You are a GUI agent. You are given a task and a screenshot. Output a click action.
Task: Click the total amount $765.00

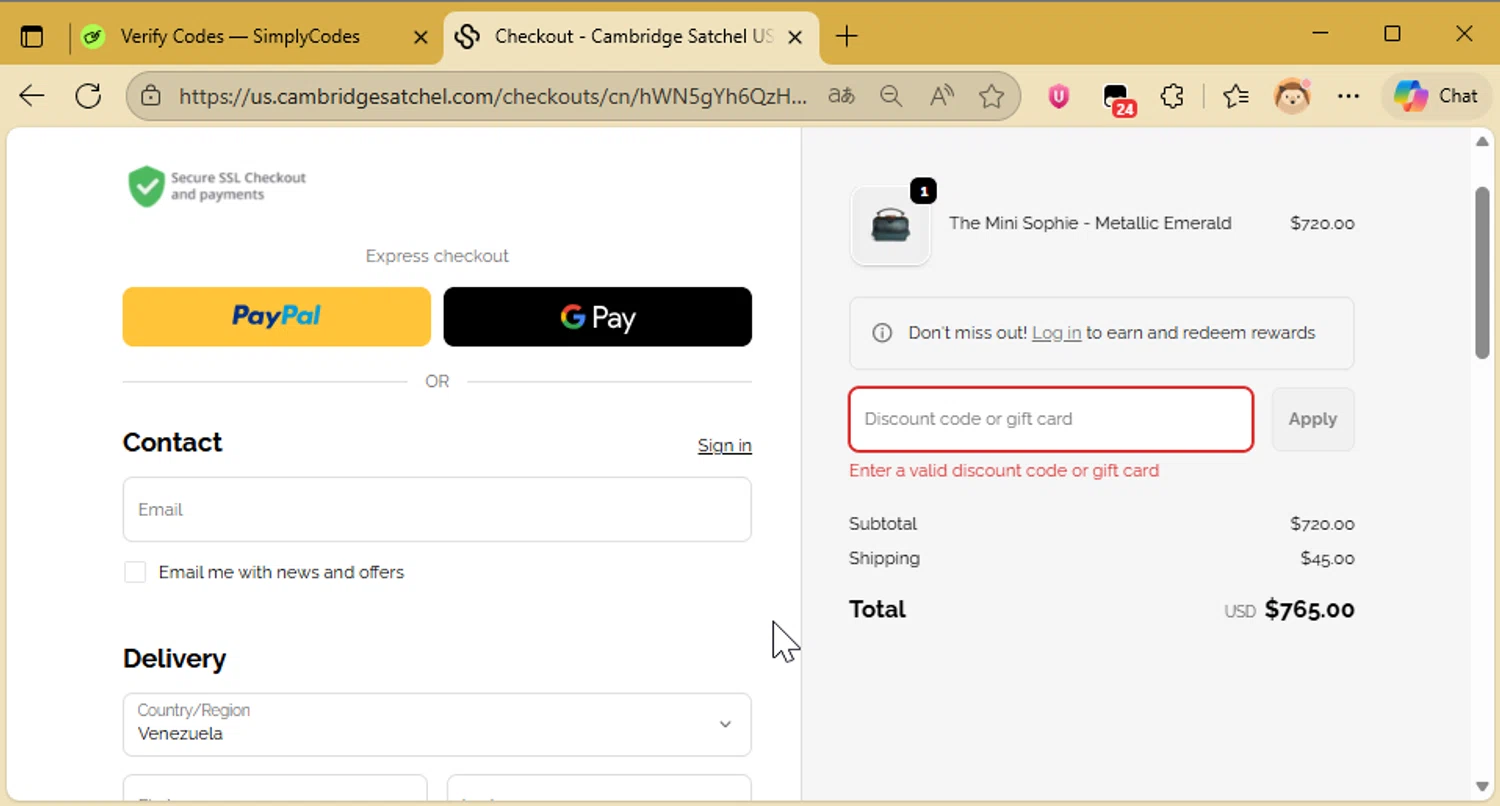(x=1309, y=610)
